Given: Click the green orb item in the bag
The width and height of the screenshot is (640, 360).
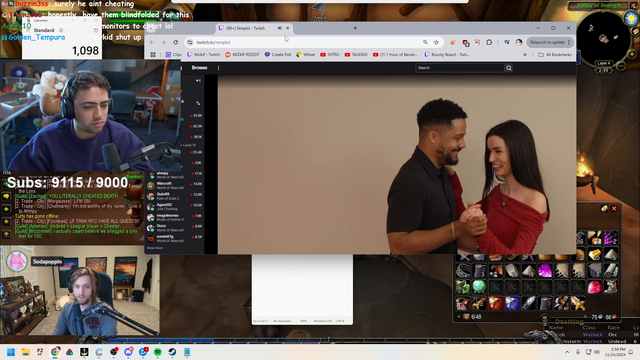Looking at the screenshot, I should (479, 287).
